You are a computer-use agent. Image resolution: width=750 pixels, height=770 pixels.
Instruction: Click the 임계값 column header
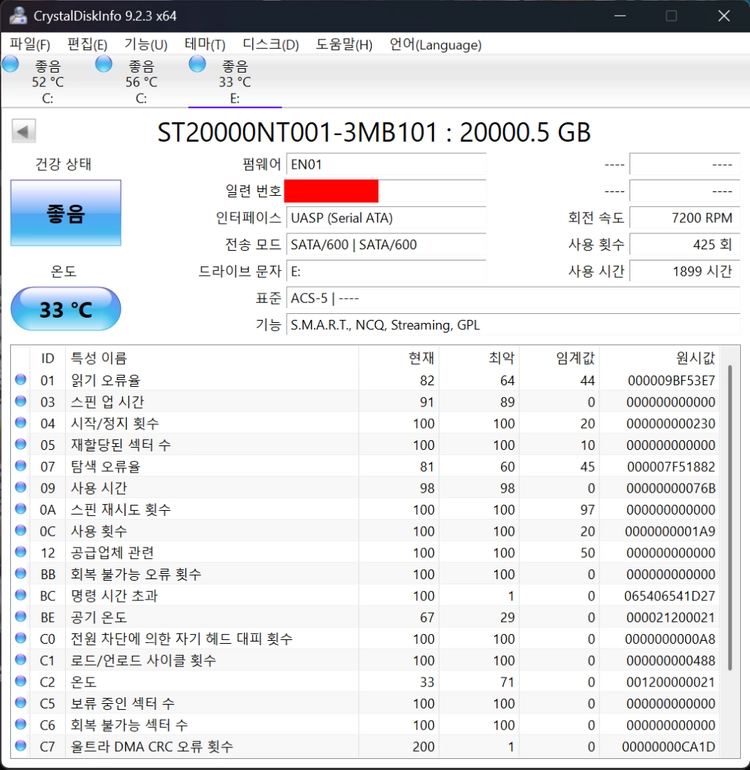click(559, 358)
